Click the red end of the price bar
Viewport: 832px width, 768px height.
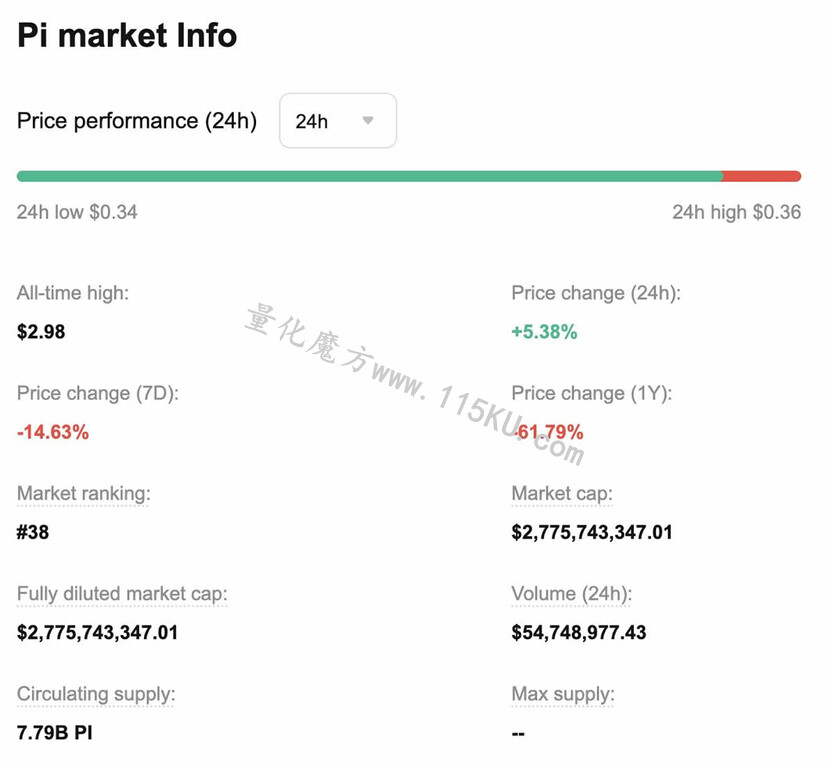(761, 176)
